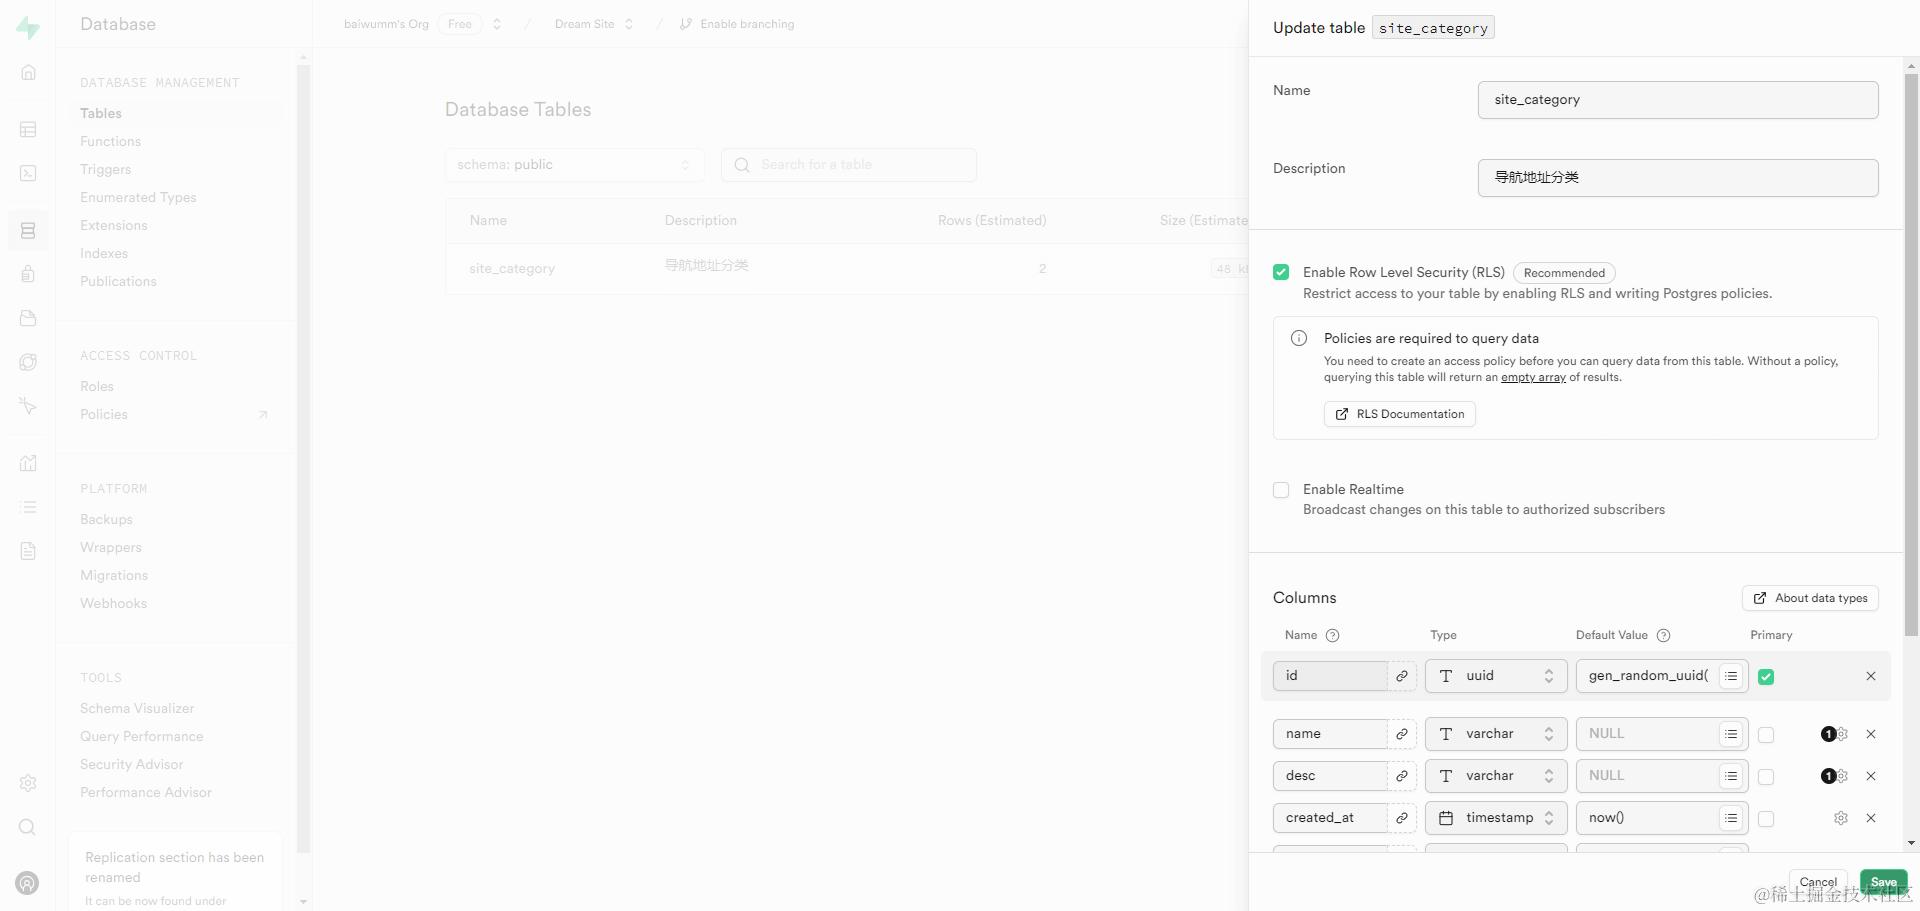Click foreign key link icon for name column
The width and height of the screenshot is (1920, 911).
point(1402,734)
